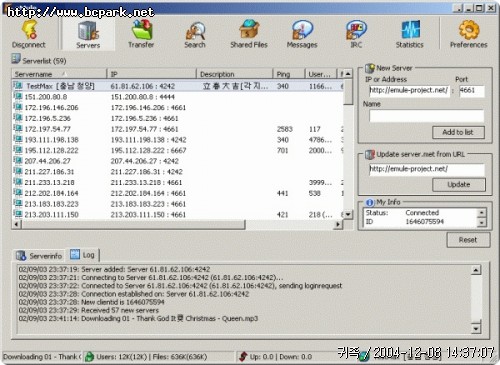This screenshot has height=365, width=500.
Task: Sort list by Users column header
Action: tap(321, 74)
